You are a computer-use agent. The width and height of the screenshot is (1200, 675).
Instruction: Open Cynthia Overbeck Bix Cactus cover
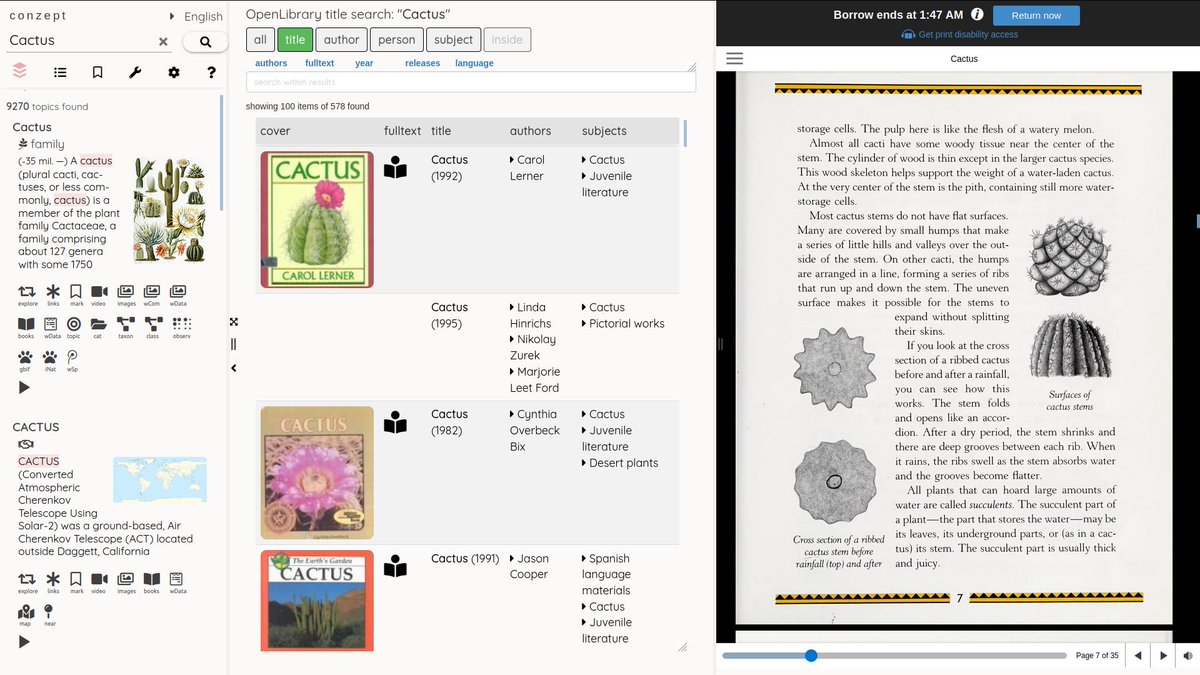pos(317,473)
